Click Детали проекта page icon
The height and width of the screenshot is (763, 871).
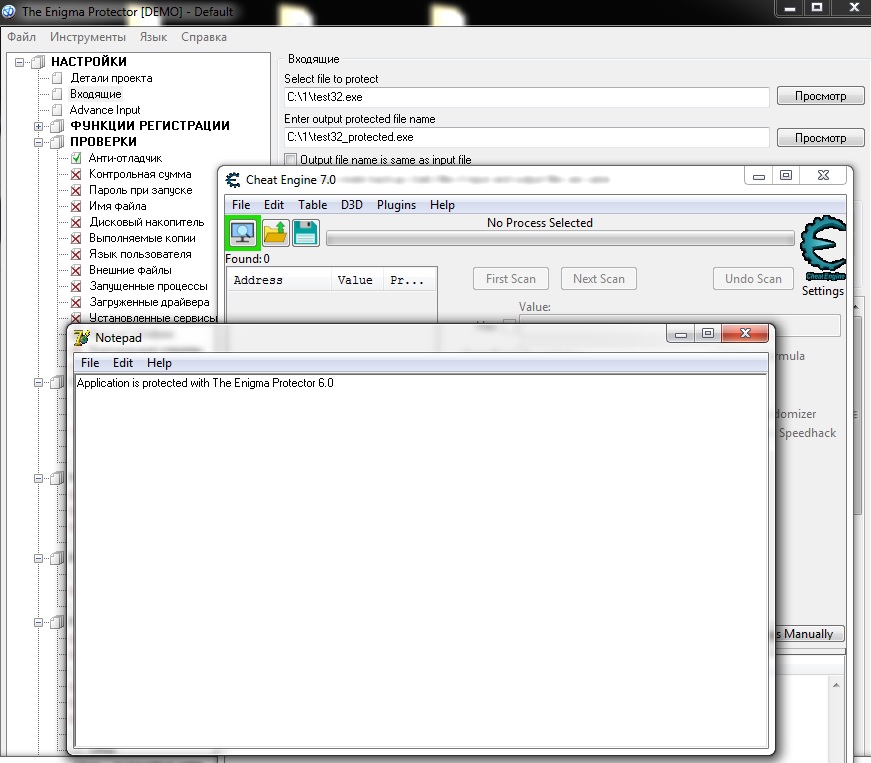(57, 78)
